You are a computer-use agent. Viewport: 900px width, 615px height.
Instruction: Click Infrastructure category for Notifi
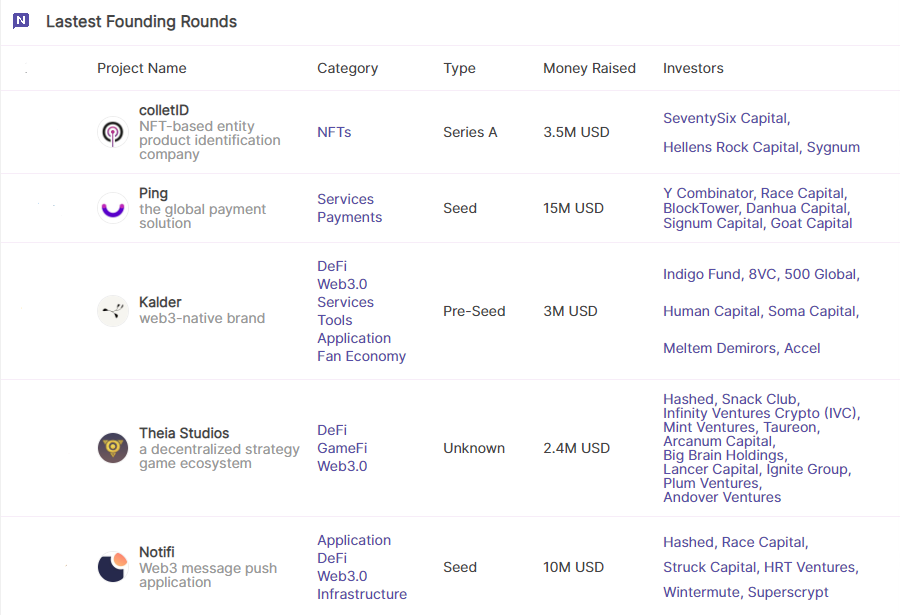tap(362, 594)
